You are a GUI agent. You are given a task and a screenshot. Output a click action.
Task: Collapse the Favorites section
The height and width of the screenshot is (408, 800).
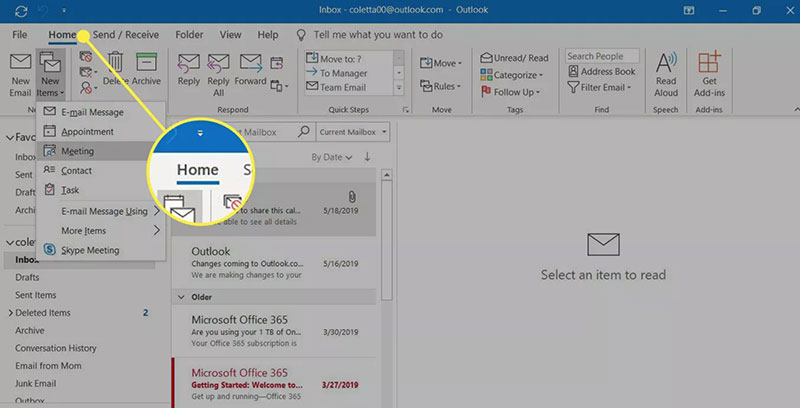tap(10, 138)
